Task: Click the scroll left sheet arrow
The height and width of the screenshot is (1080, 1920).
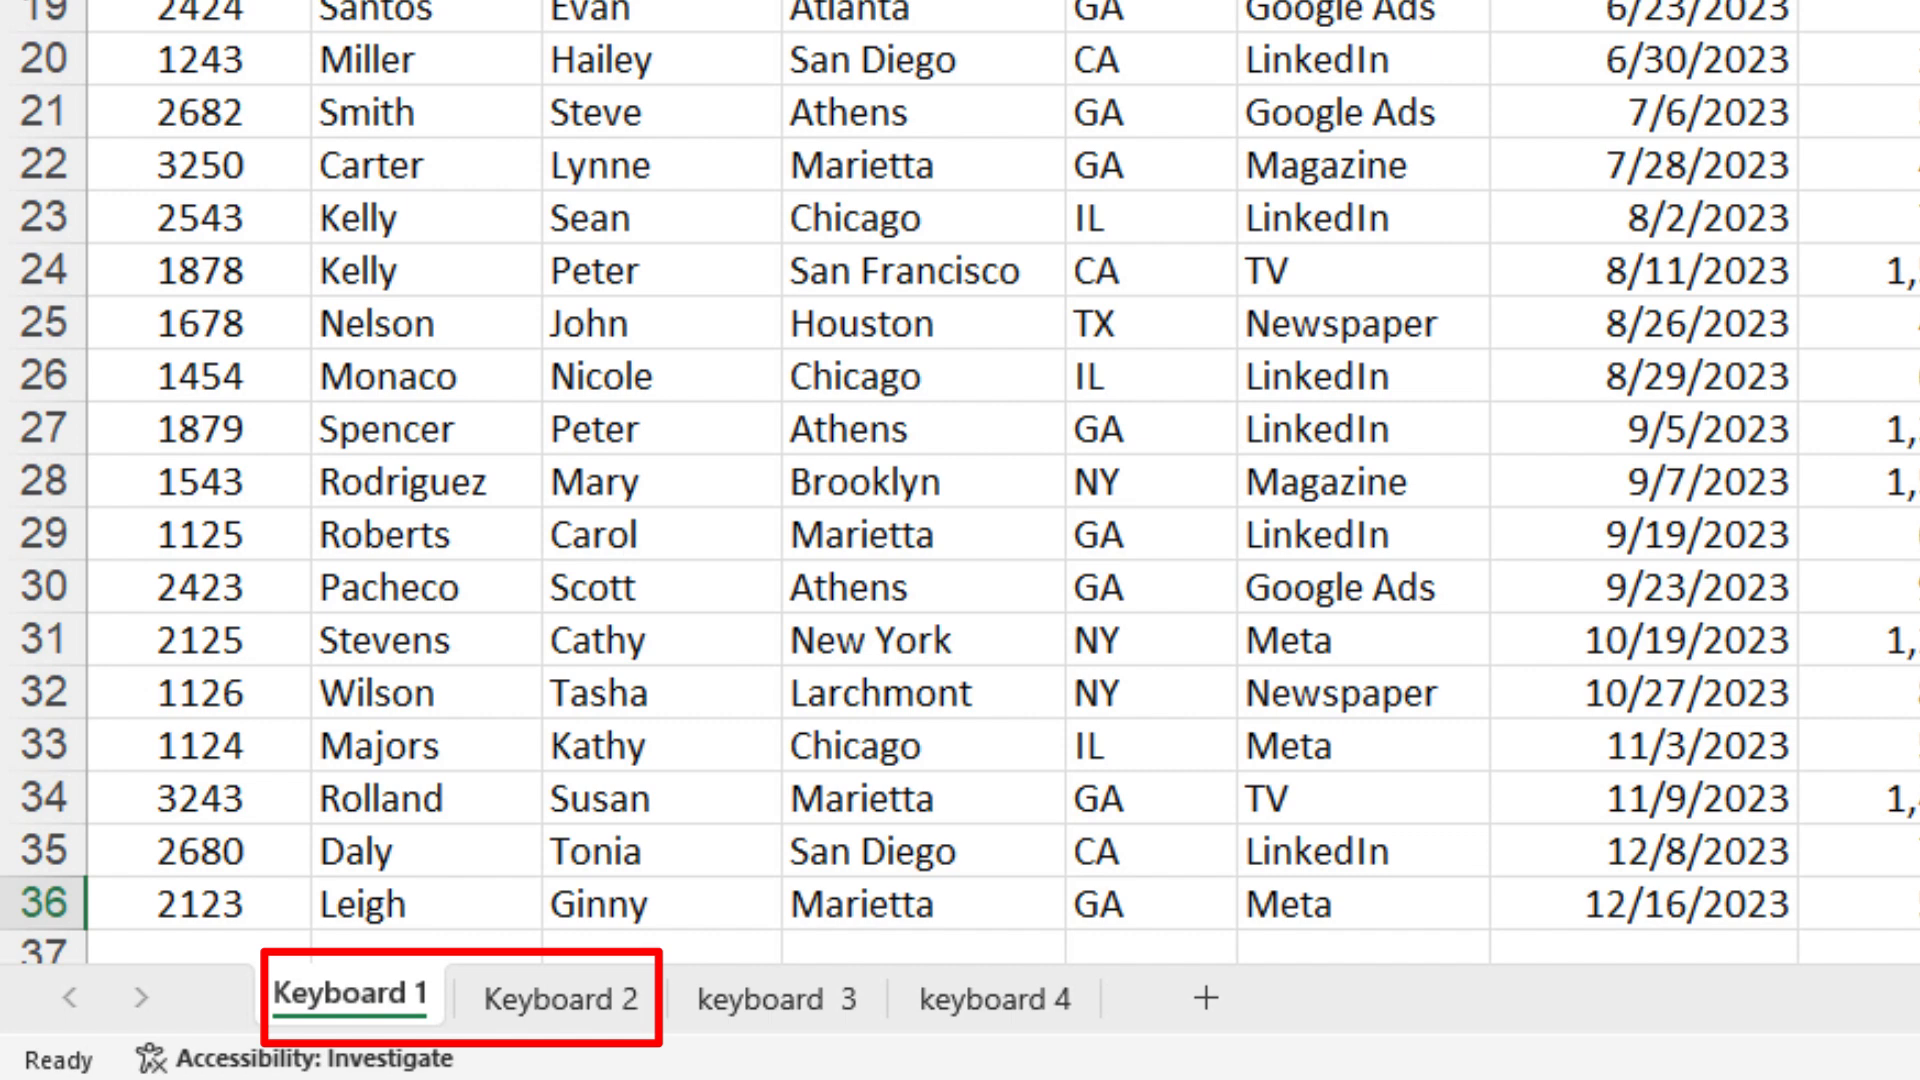Action: pos(69,997)
